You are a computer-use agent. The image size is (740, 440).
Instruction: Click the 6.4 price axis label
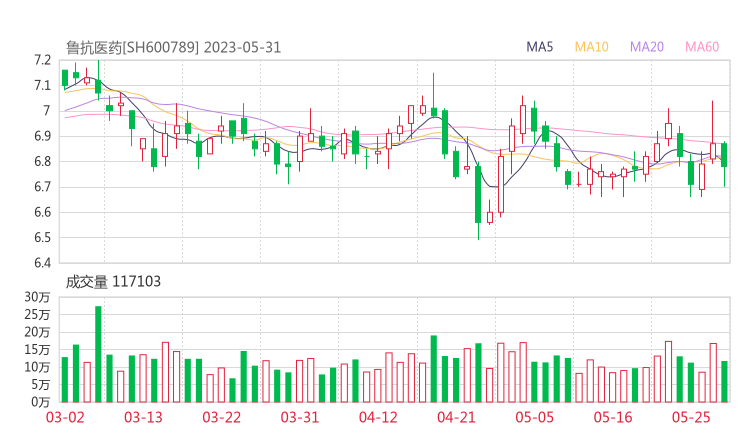pyautogui.click(x=42, y=263)
